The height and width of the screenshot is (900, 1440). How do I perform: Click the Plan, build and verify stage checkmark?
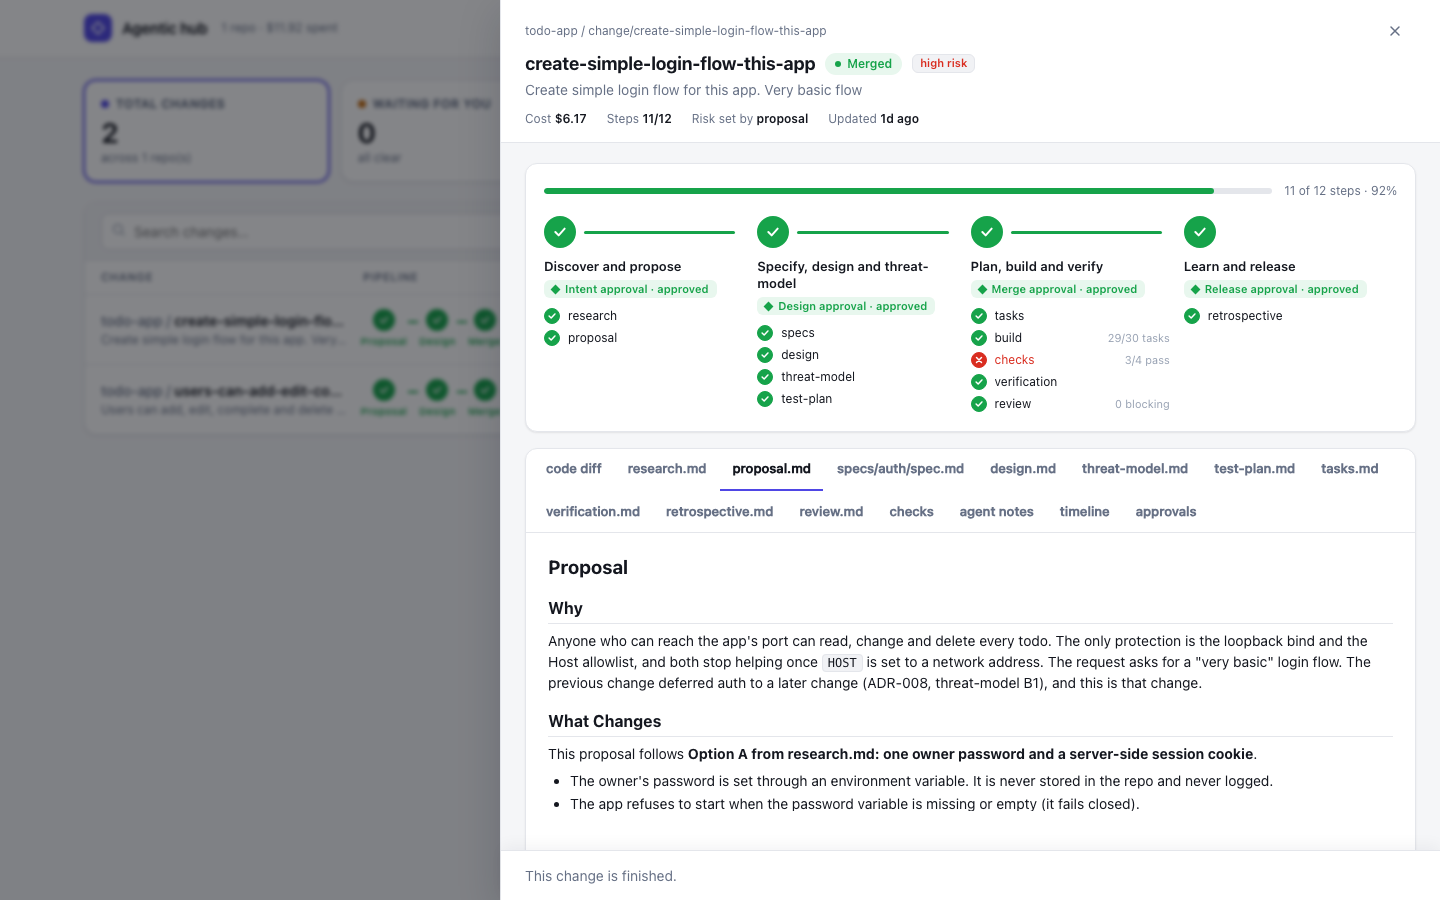987,232
